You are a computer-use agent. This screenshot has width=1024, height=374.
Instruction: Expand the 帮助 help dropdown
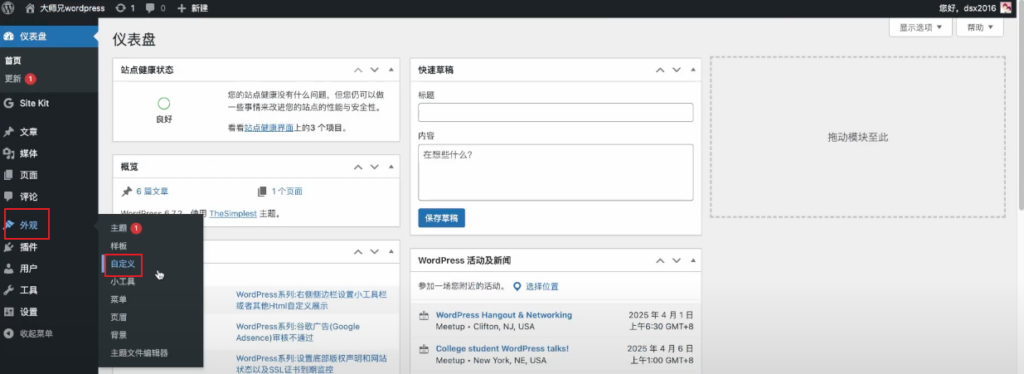pyautogui.click(x=980, y=27)
